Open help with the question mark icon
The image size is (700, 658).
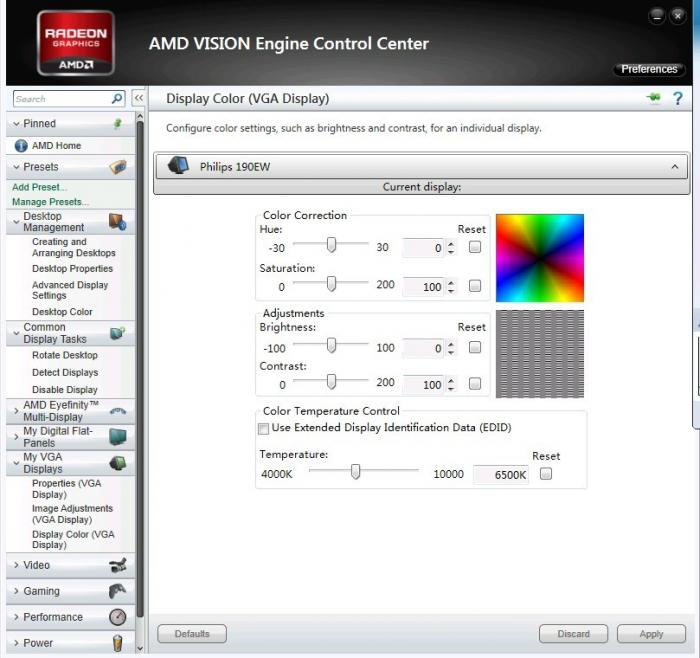click(678, 98)
